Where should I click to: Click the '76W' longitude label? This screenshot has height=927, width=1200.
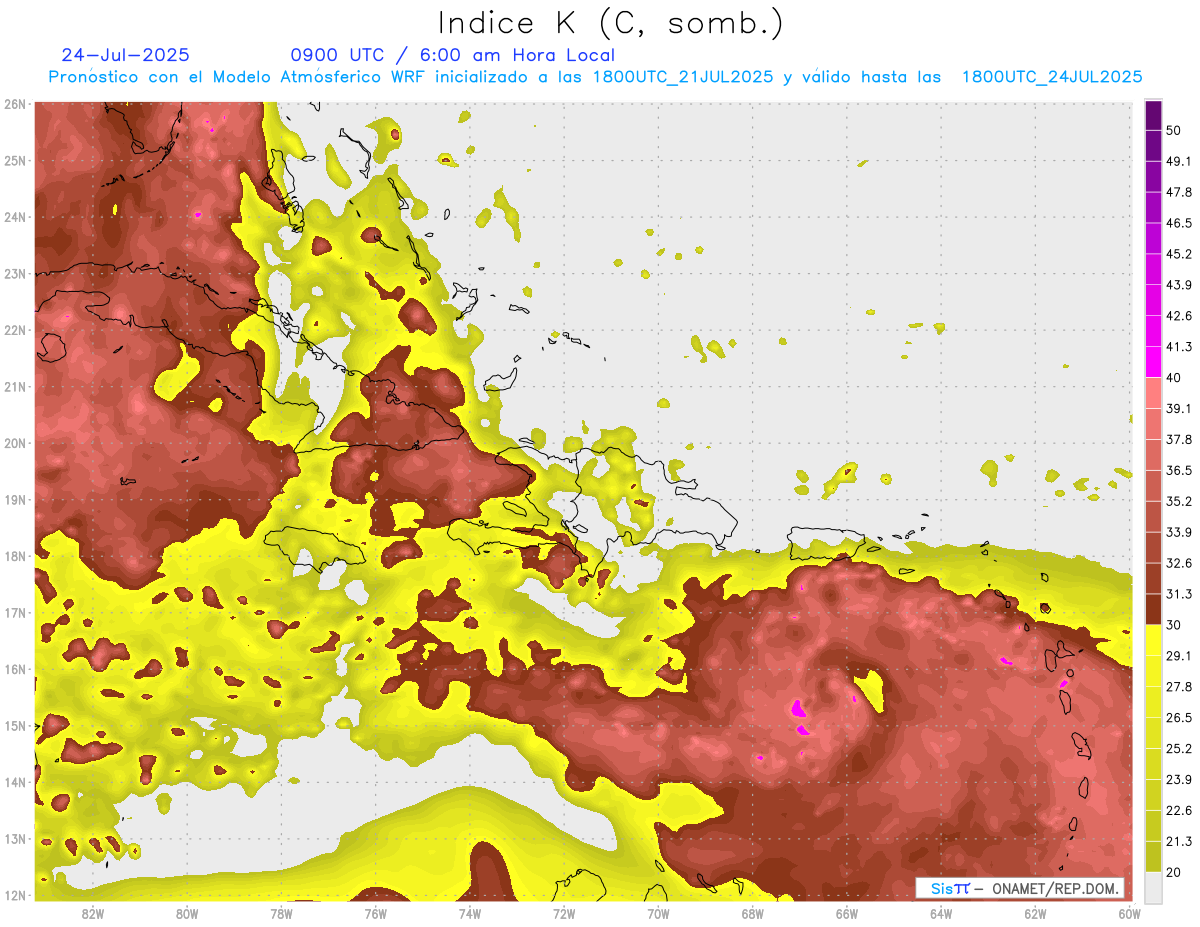click(x=375, y=913)
